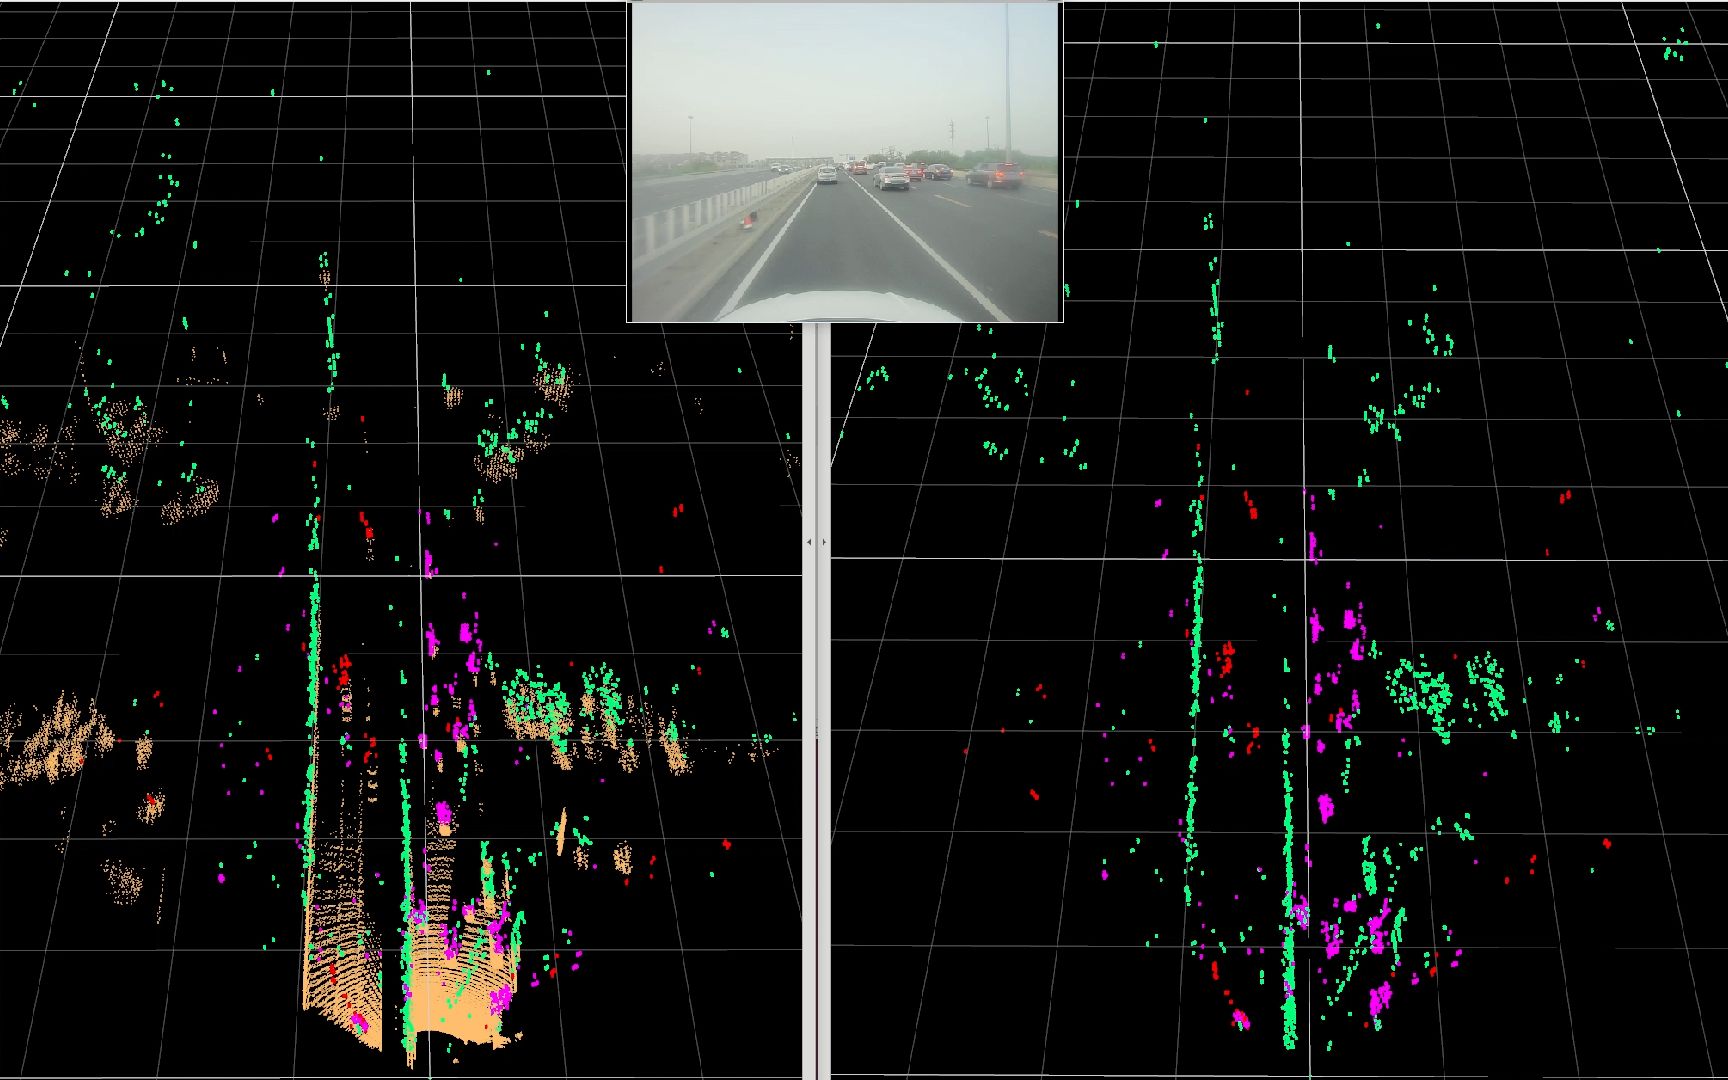Click the highway camera image overlay
Screen dimensions: 1728x1080
[845, 162]
